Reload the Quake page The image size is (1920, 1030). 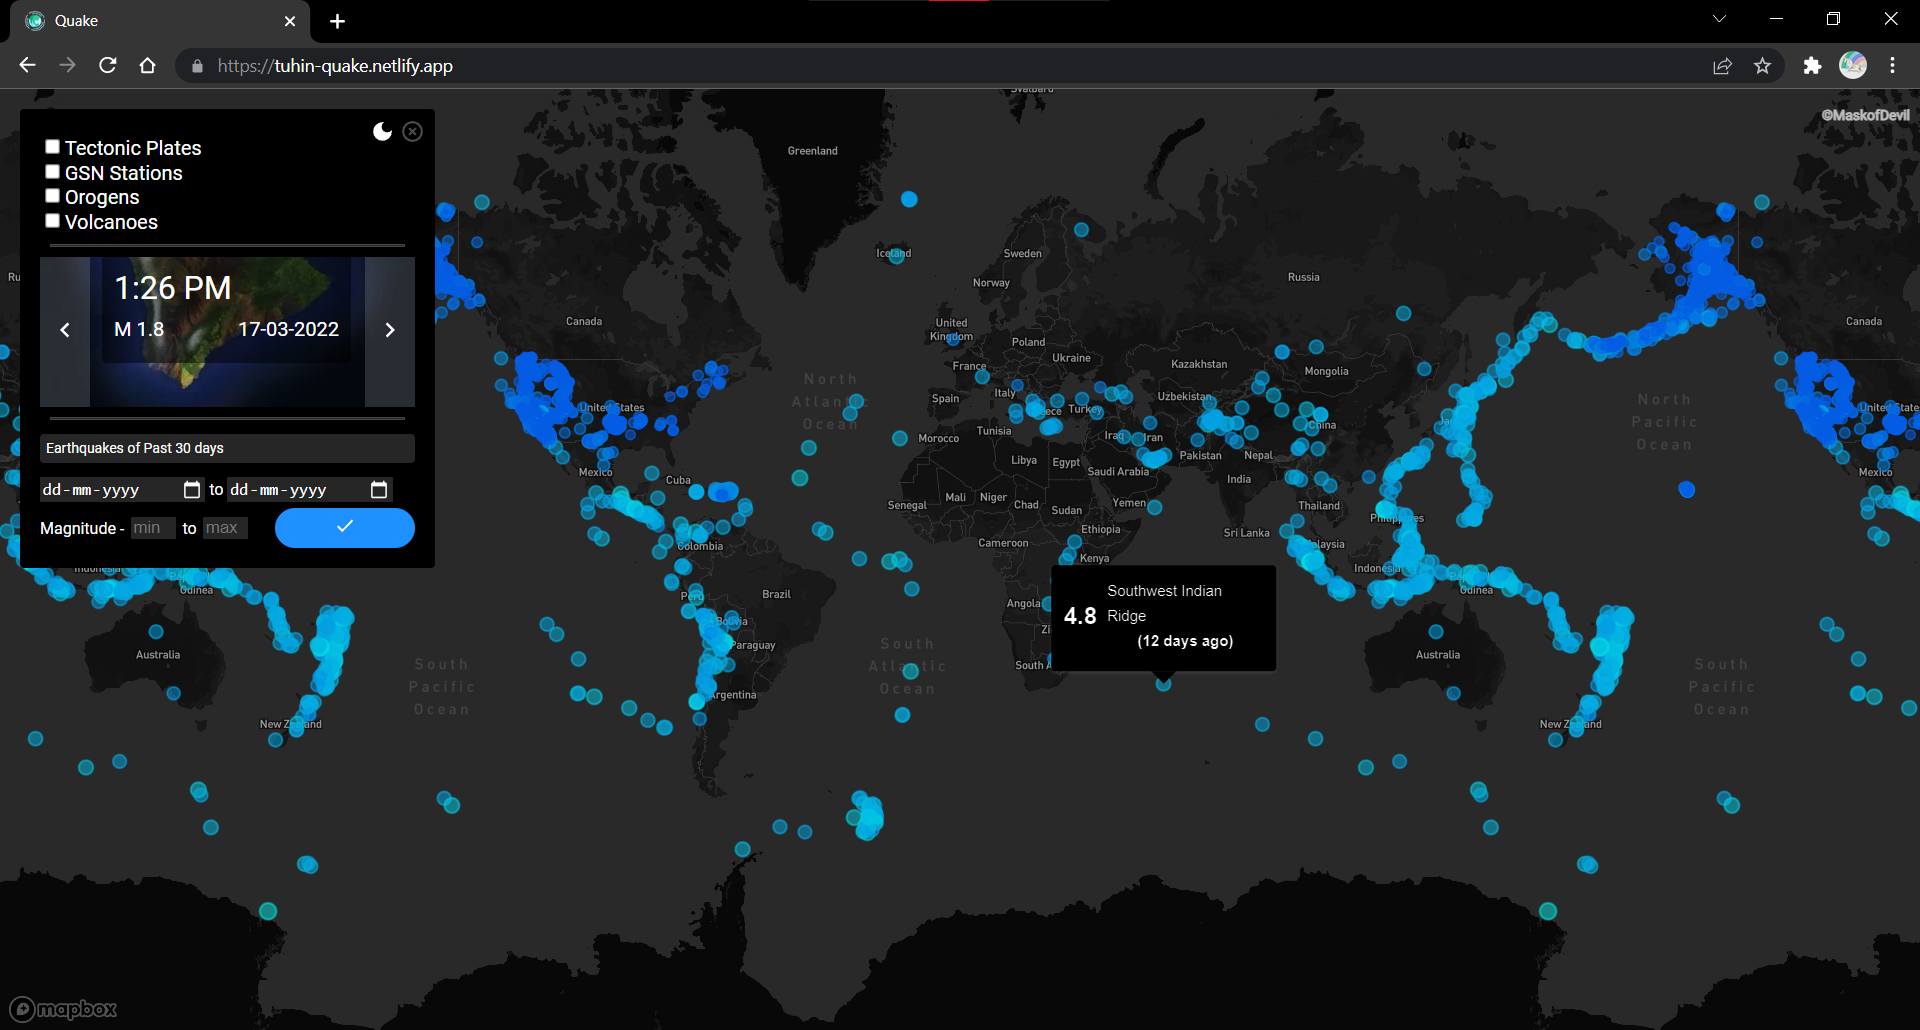click(x=108, y=65)
